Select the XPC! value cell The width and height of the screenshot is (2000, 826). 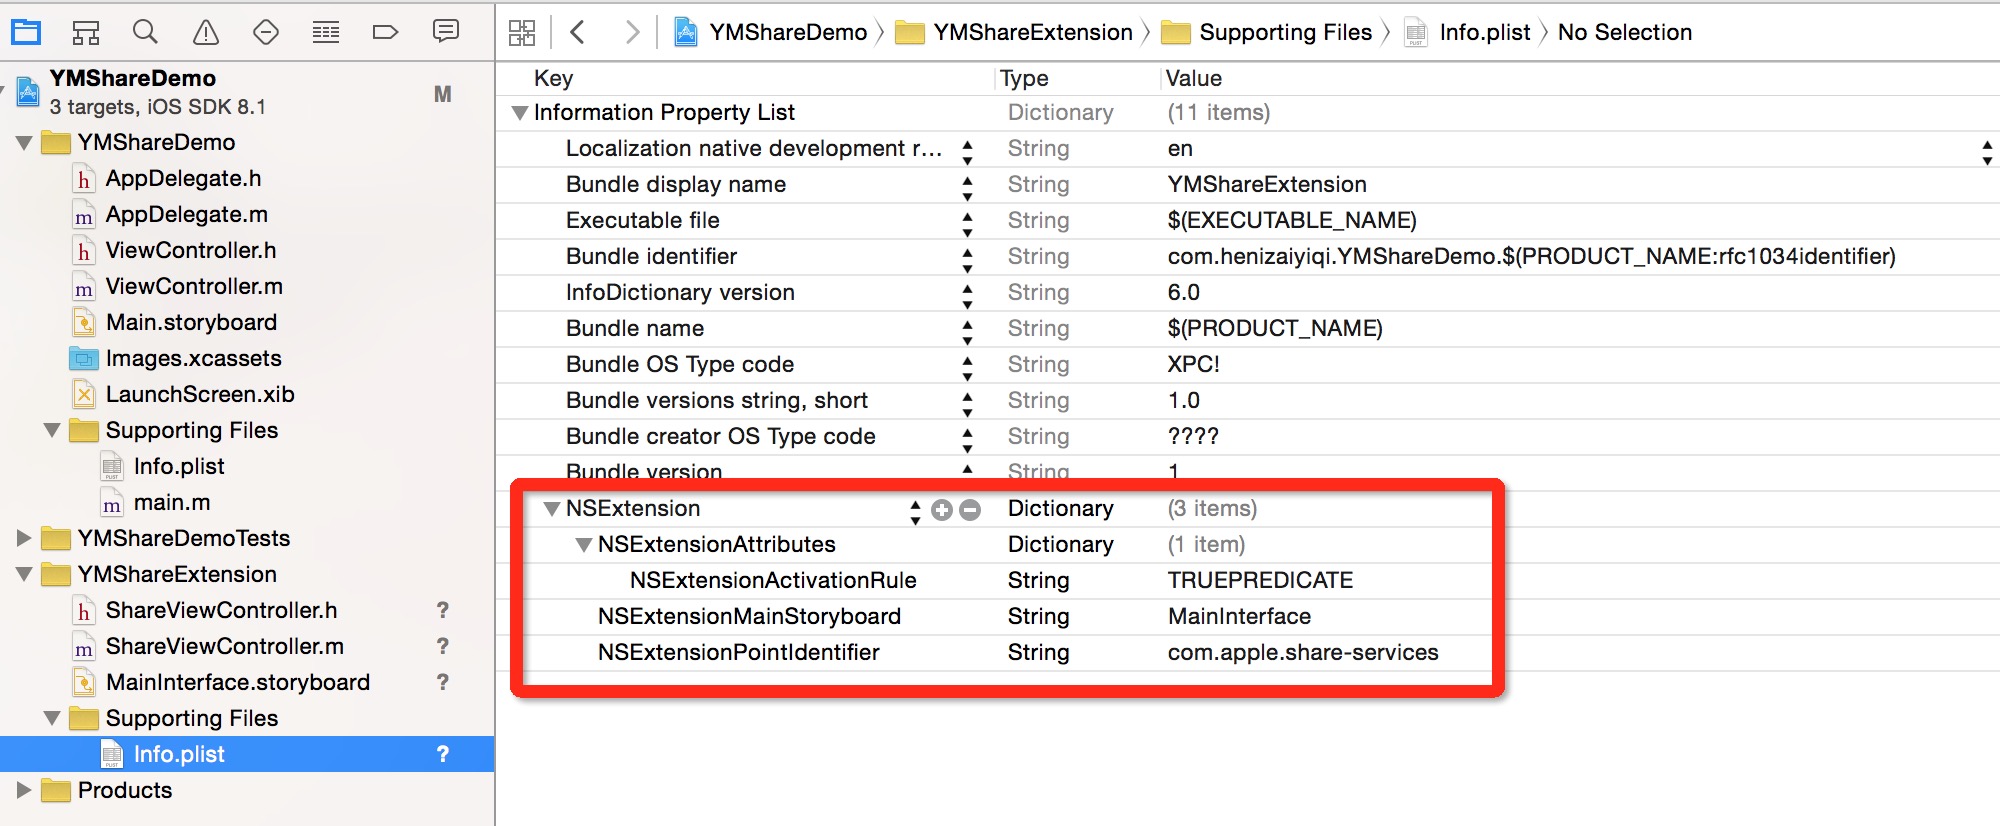coord(1193,364)
